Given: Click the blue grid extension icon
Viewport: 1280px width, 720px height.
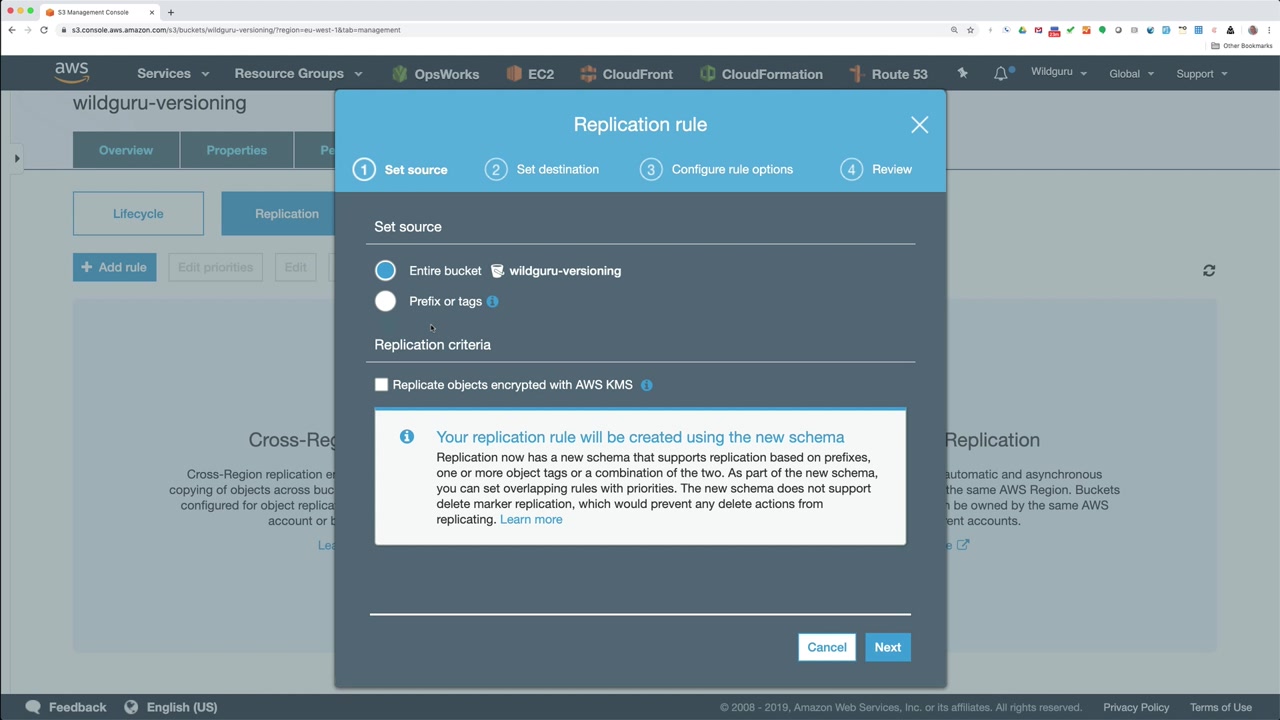Looking at the screenshot, I should click(1198, 30).
